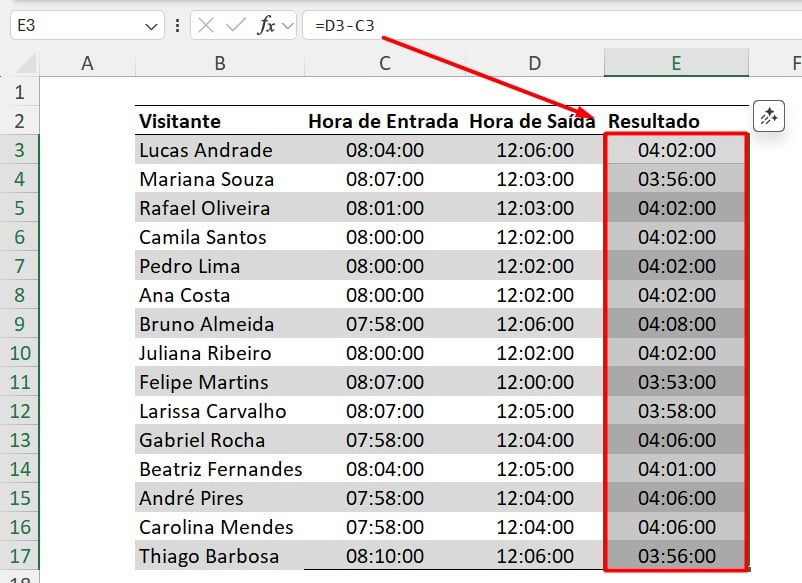Open Insert Function with the fx icon
802x583 pixels.
point(266,26)
